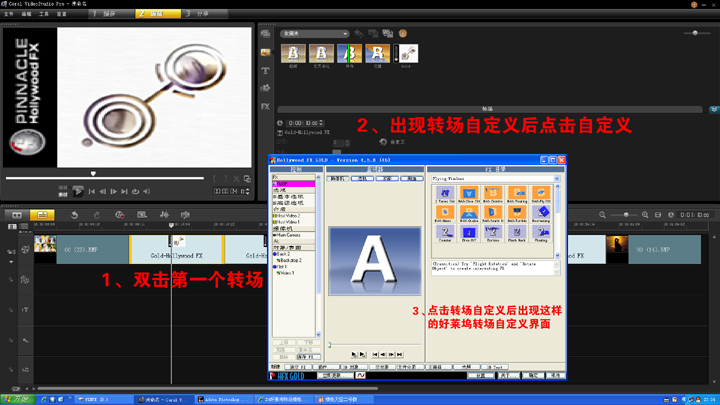Screen dimensions: 720x405
Task: Adjust thumbnail size slider in library
Action: click(695, 33)
